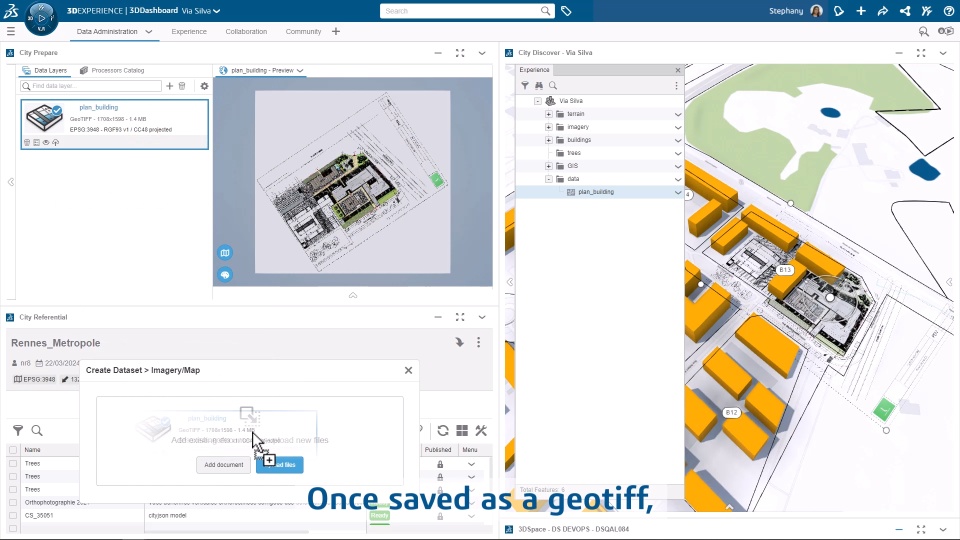Check the second Trees row checkbox
Viewport: 960px width, 540px height.
click(13, 476)
